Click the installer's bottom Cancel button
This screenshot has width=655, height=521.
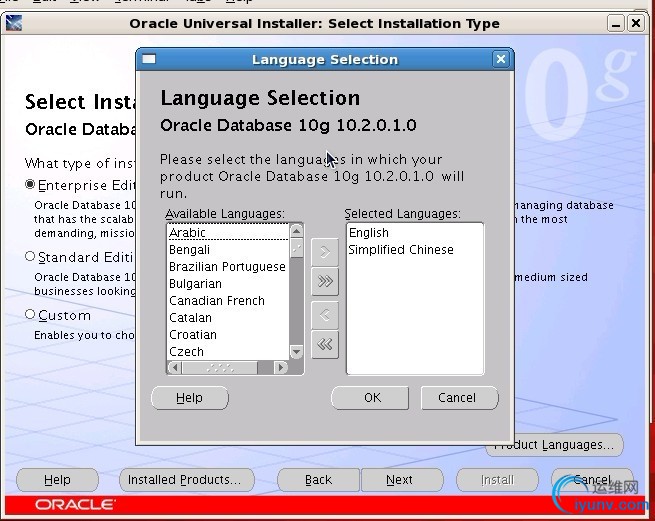[592, 480]
